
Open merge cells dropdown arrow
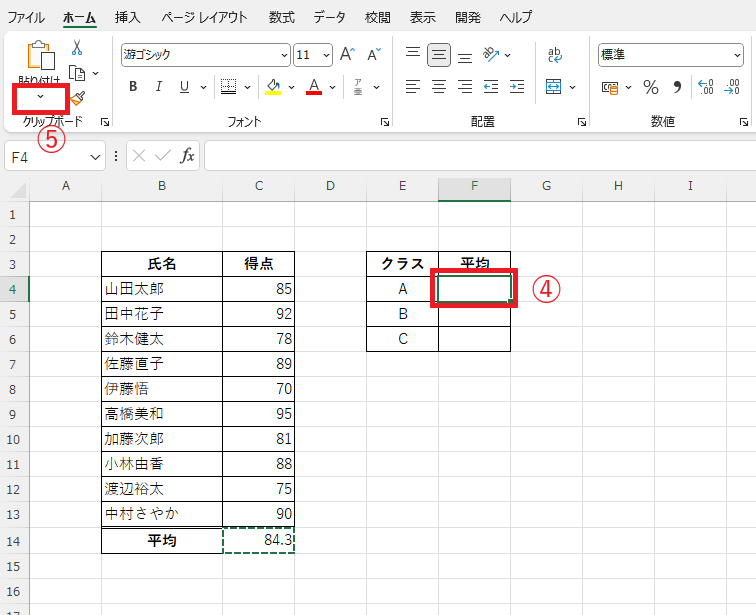point(572,87)
